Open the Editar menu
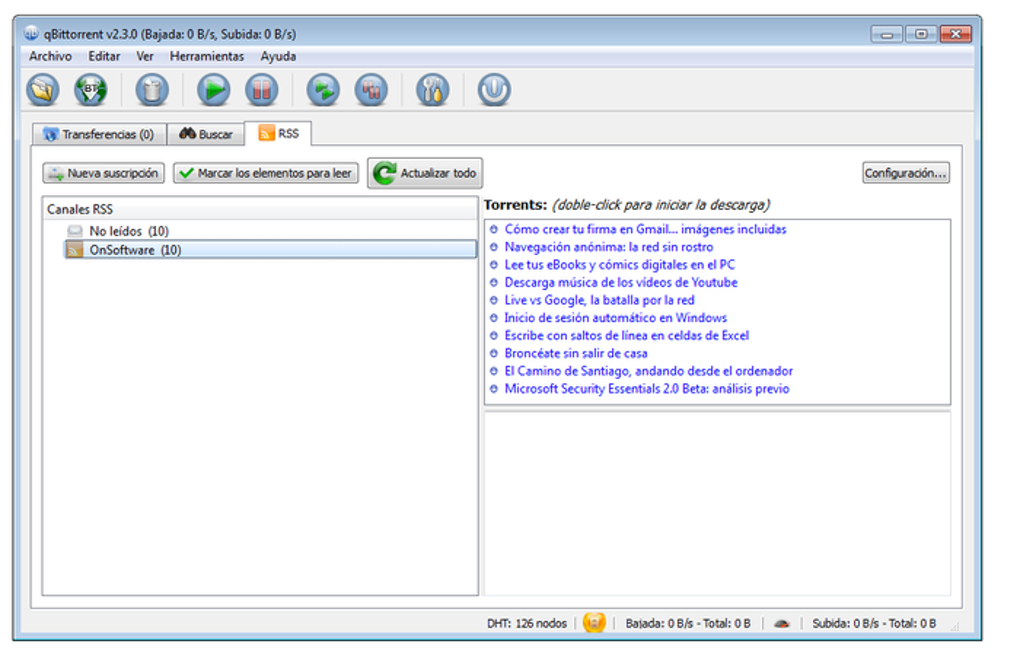 point(104,57)
